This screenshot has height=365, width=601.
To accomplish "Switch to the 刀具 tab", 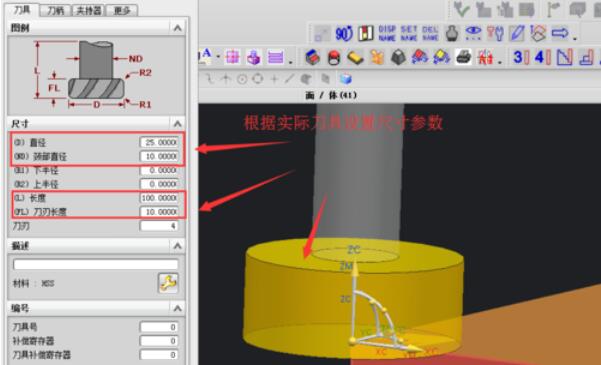I will click(x=22, y=10).
